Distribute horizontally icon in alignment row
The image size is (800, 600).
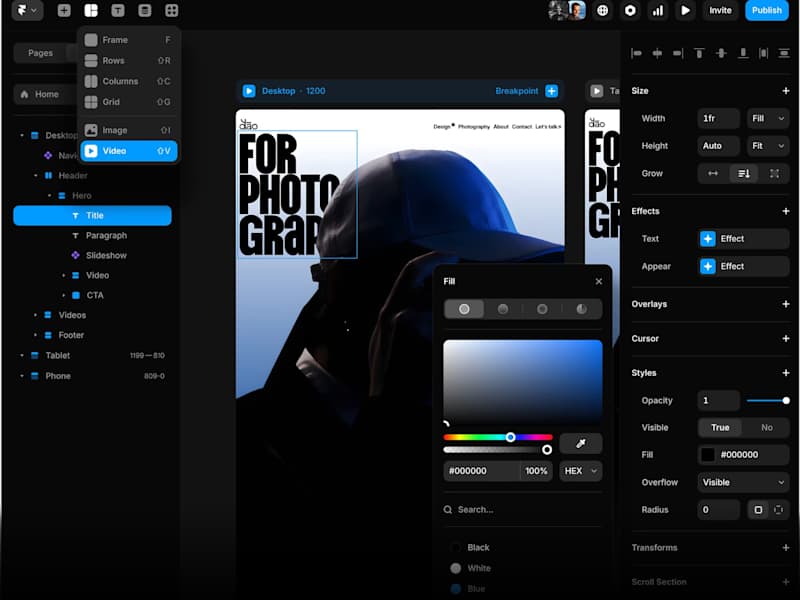[763, 53]
